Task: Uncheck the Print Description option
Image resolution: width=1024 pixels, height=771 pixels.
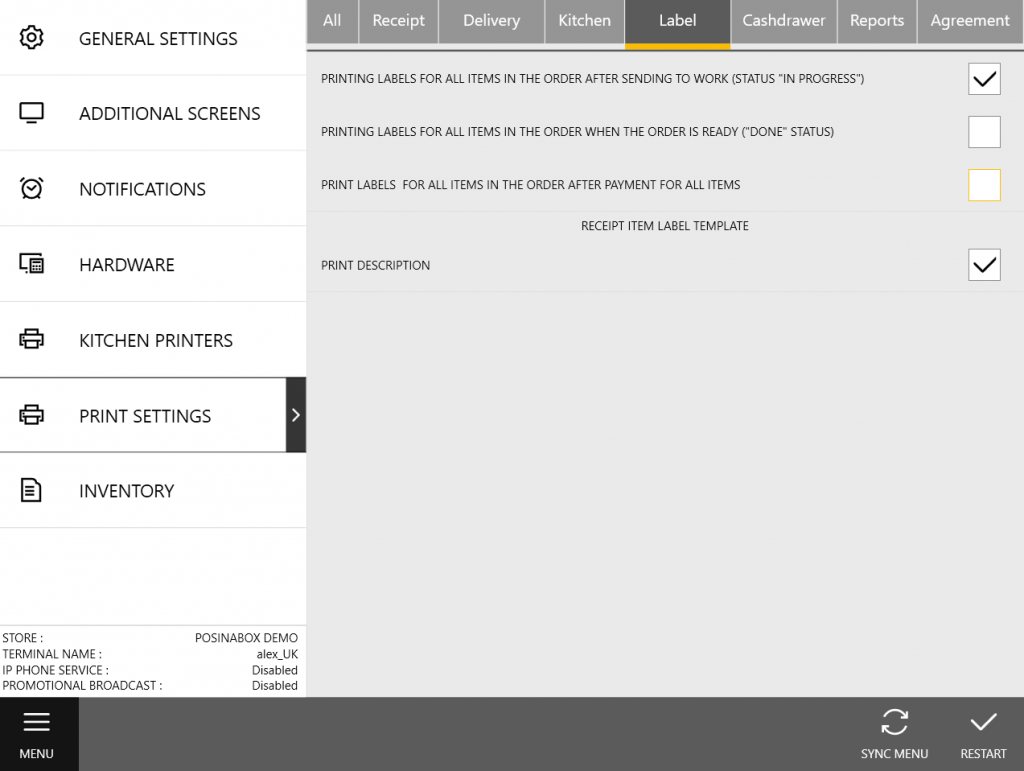Action: click(984, 264)
